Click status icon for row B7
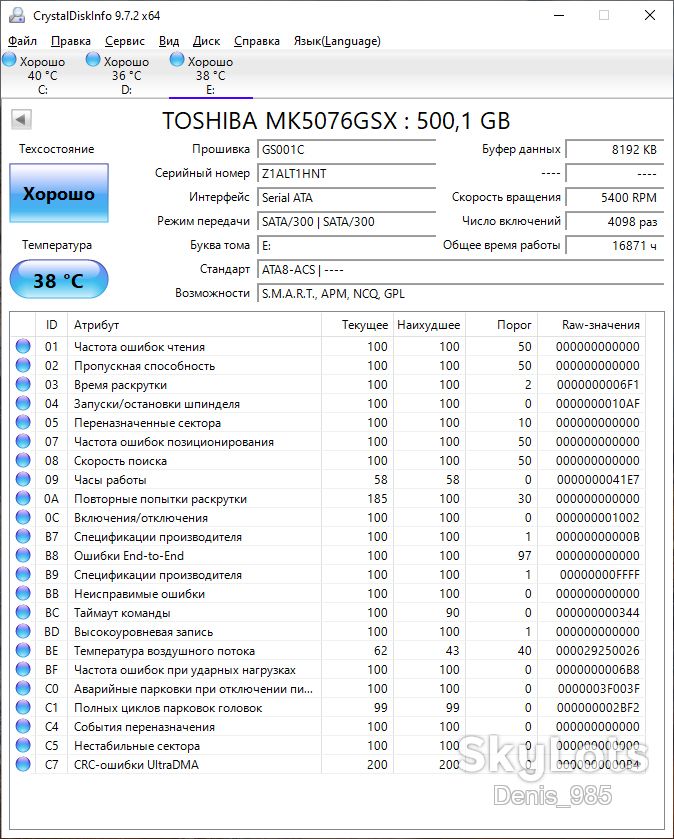674x839 pixels. pos(23,536)
